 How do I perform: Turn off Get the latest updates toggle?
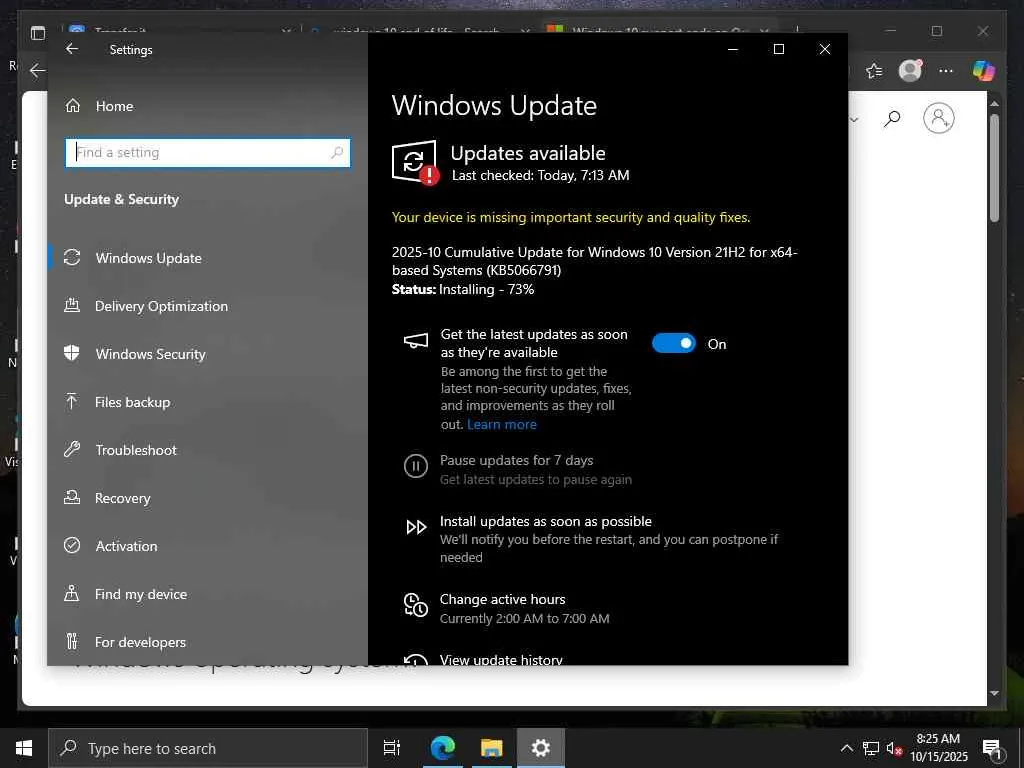pyautogui.click(x=673, y=344)
